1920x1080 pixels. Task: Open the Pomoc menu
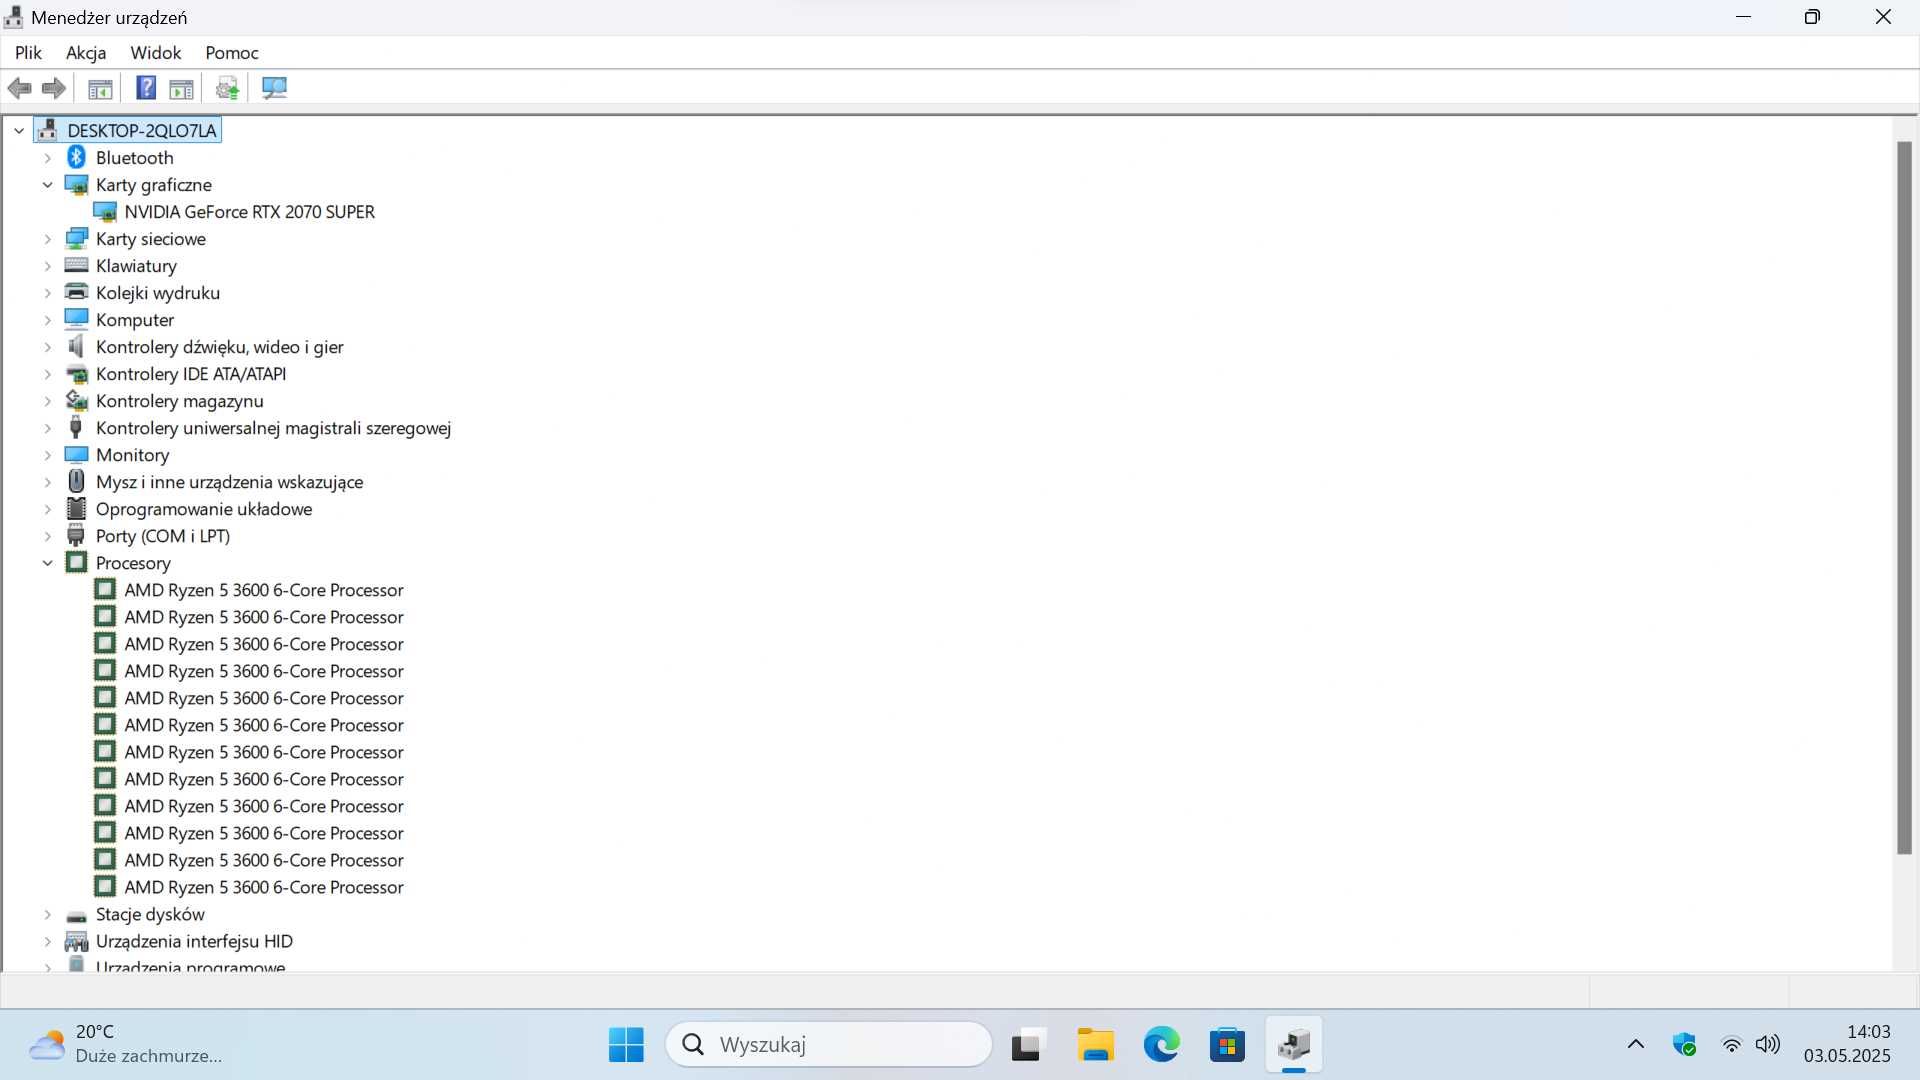232,52
